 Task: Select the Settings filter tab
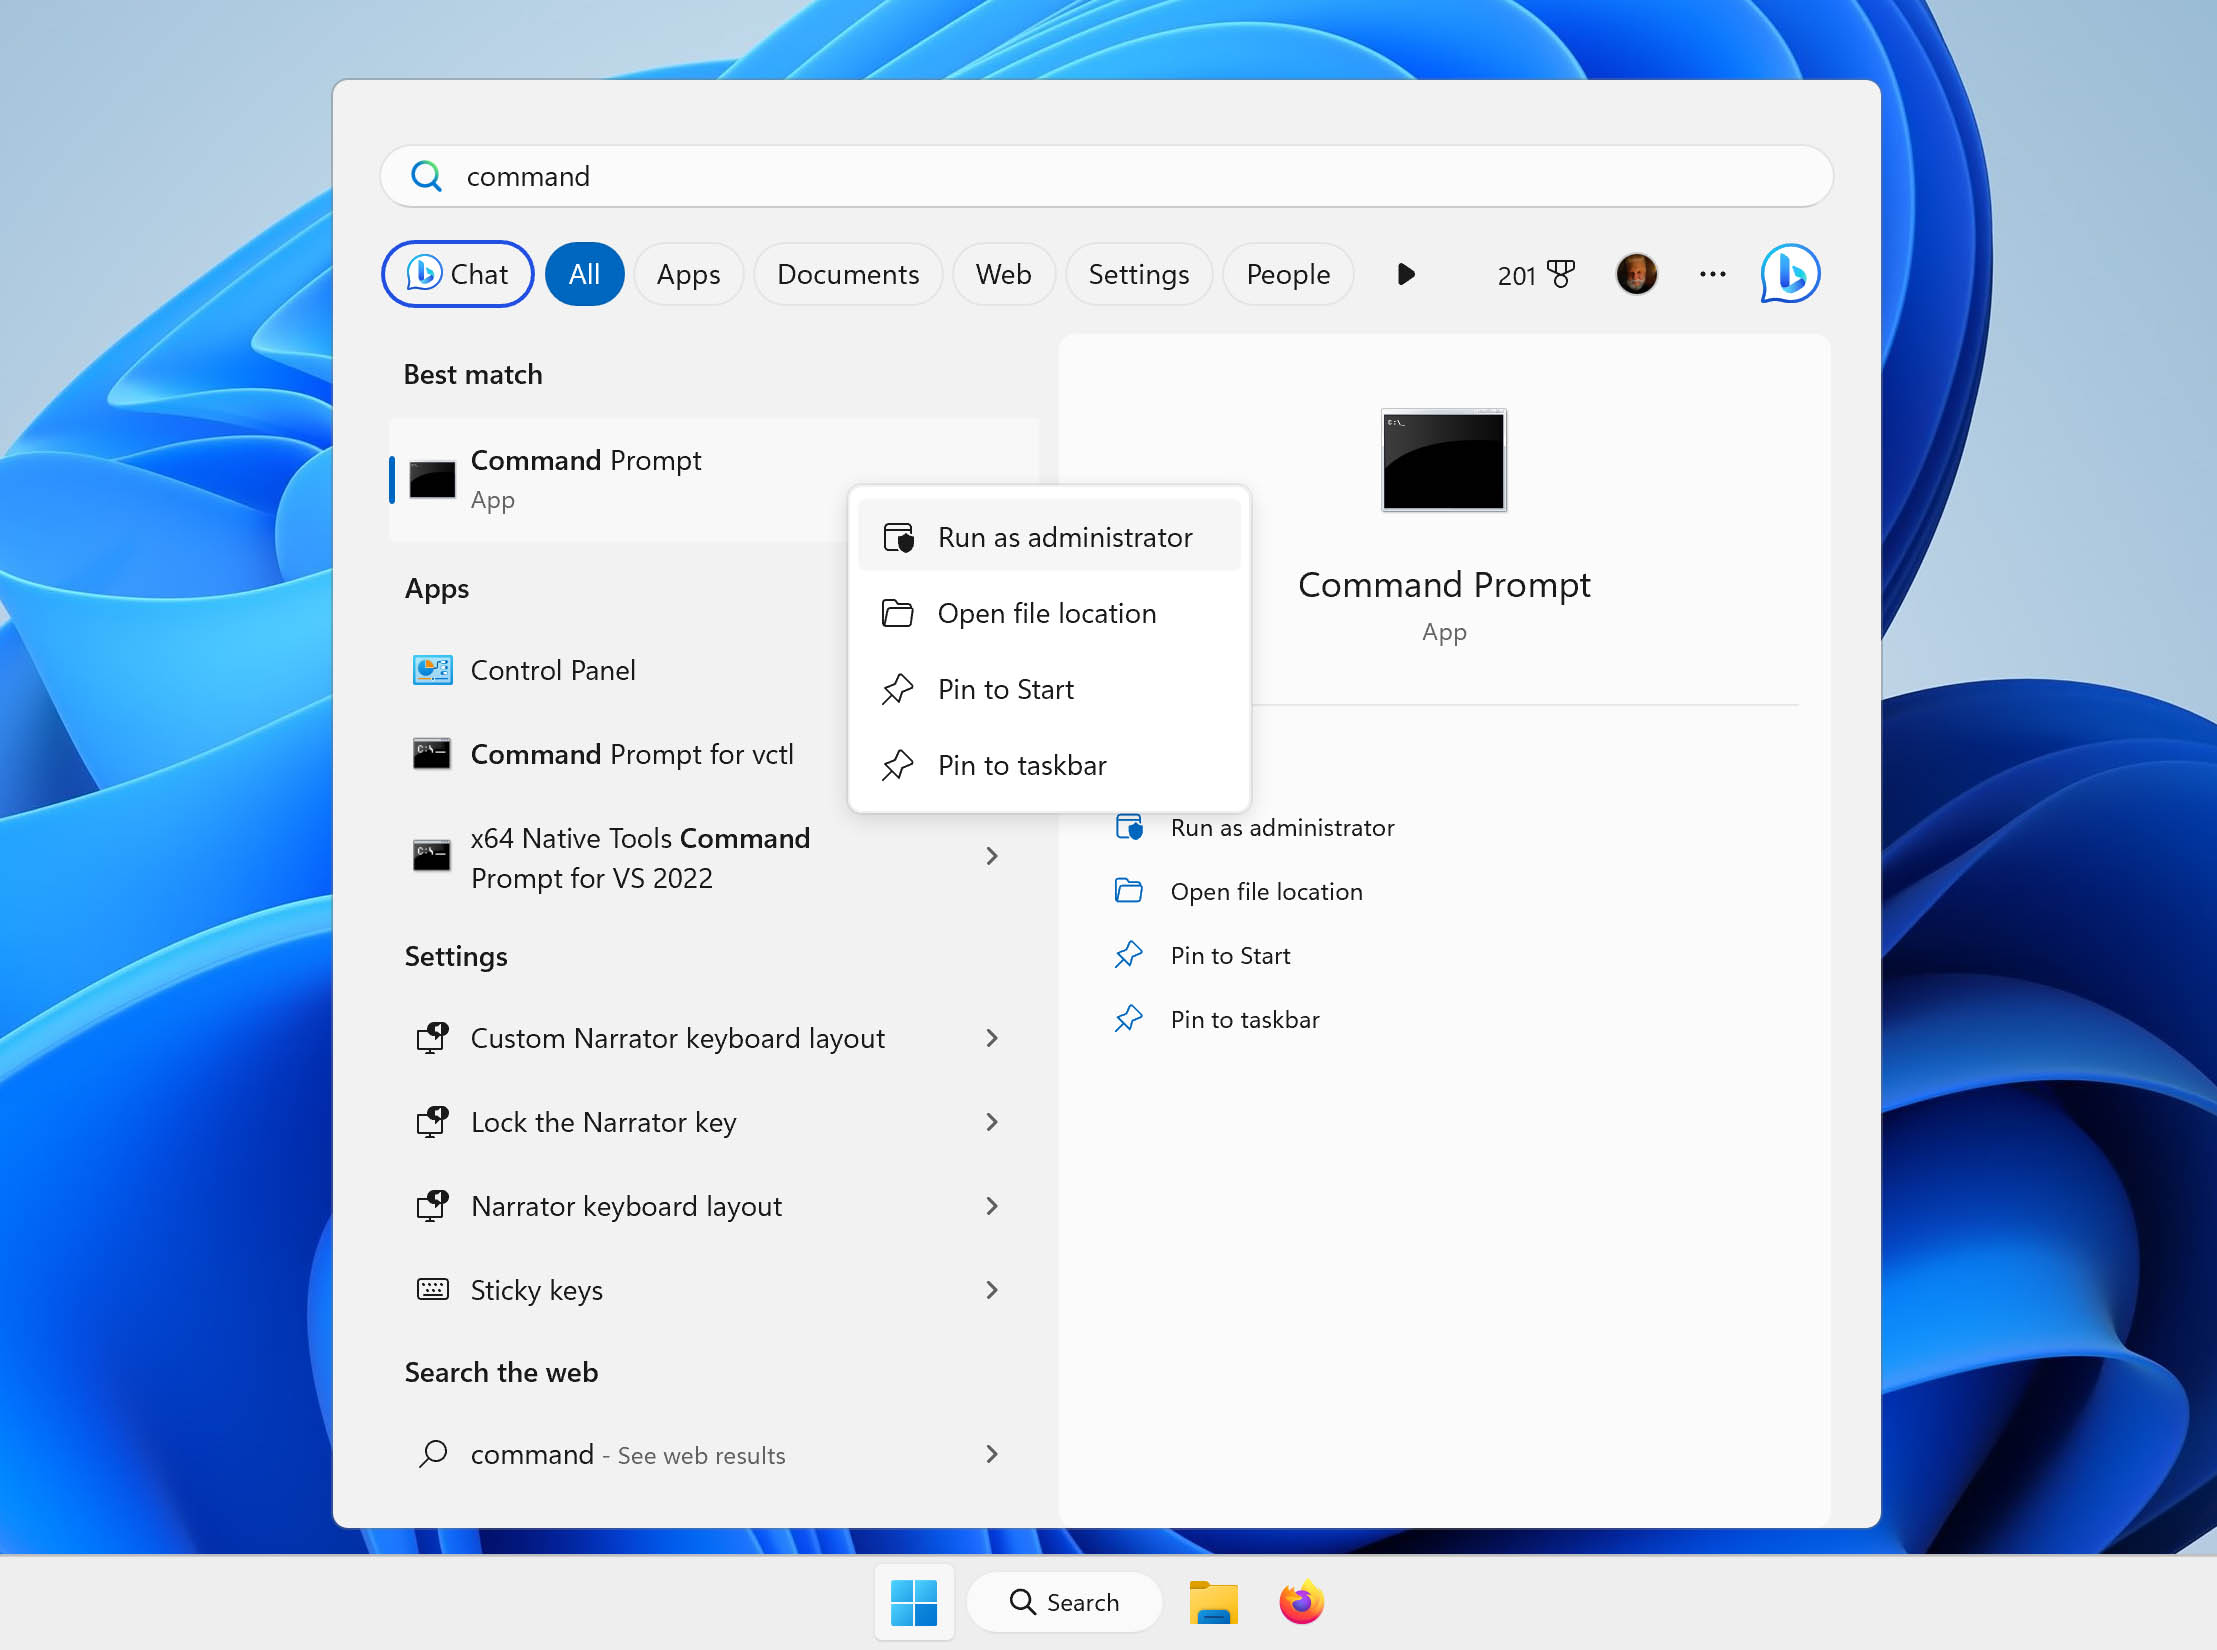[1138, 274]
